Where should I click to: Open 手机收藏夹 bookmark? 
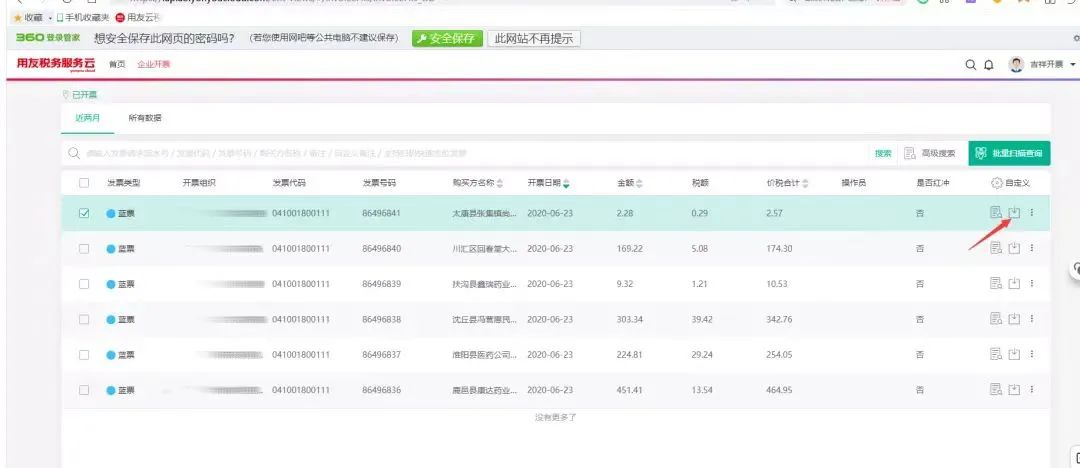[83, 17]
